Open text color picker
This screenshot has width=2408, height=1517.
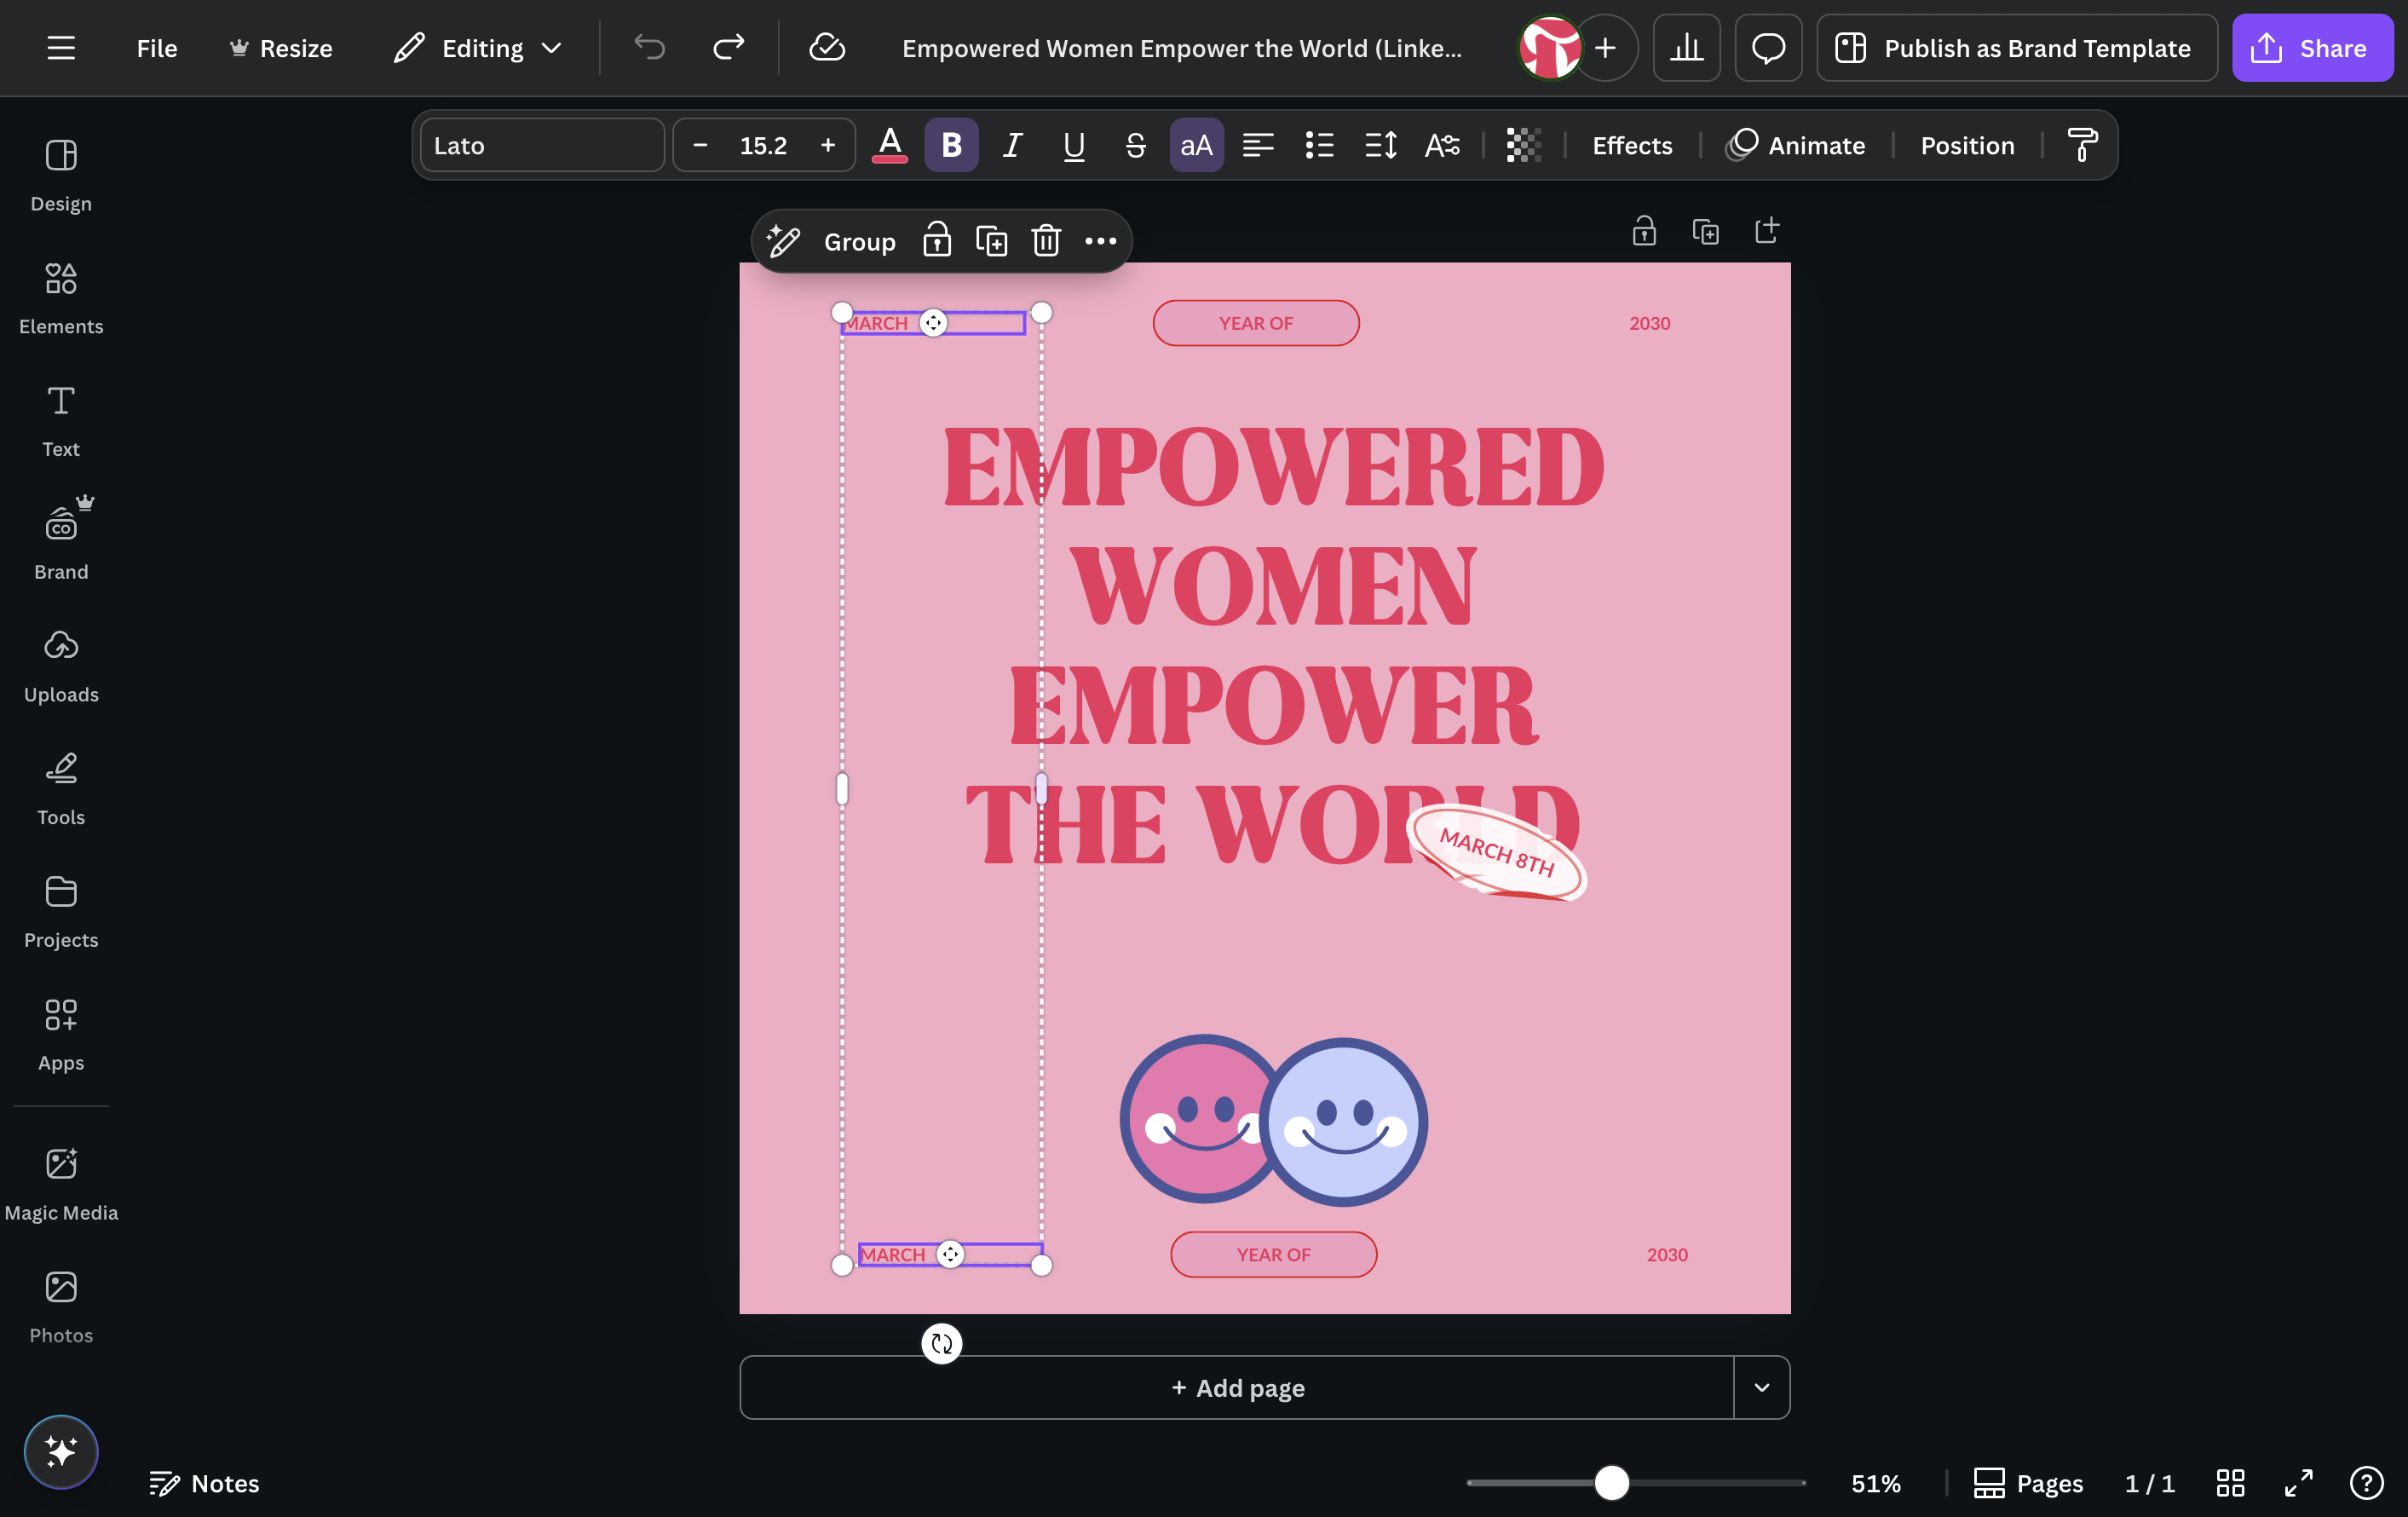[x=889, y=146]
